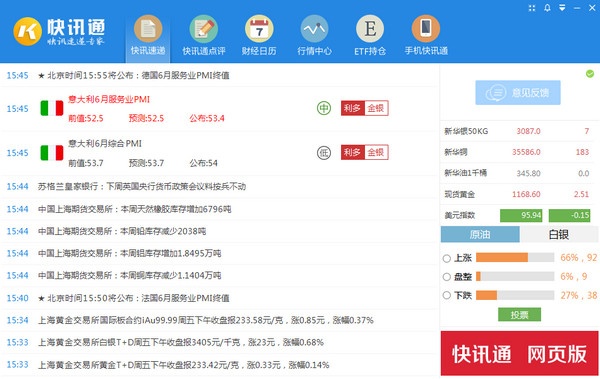Open the 快讯通点评 commentary tab
This screenshot has height=379, width=600.
tap(204, 36)
